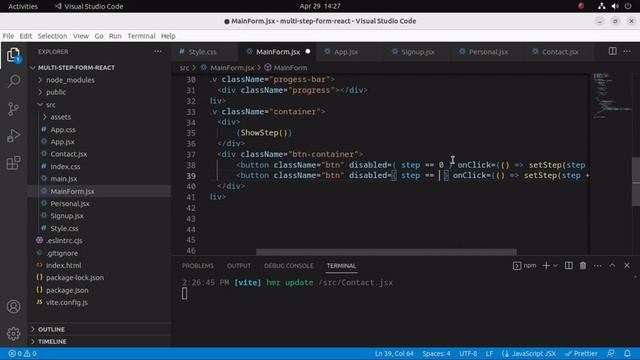Viewport: 640px width, 360px height.
Task: Add a new terminal with plus icon
Action: click(546, 266)
